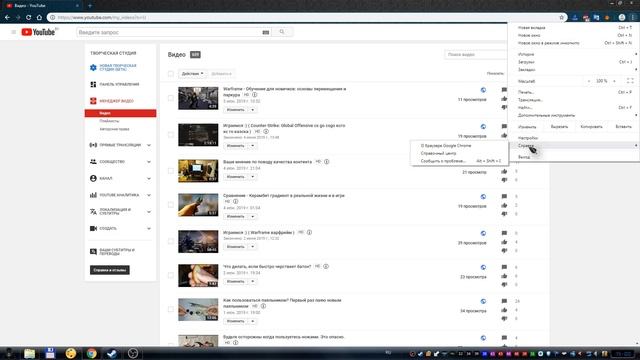This screenshot has width=640, height=360.
Task: Check the 'Ваше мнение по поводу качества контента' video
Action: coord(171,171)
